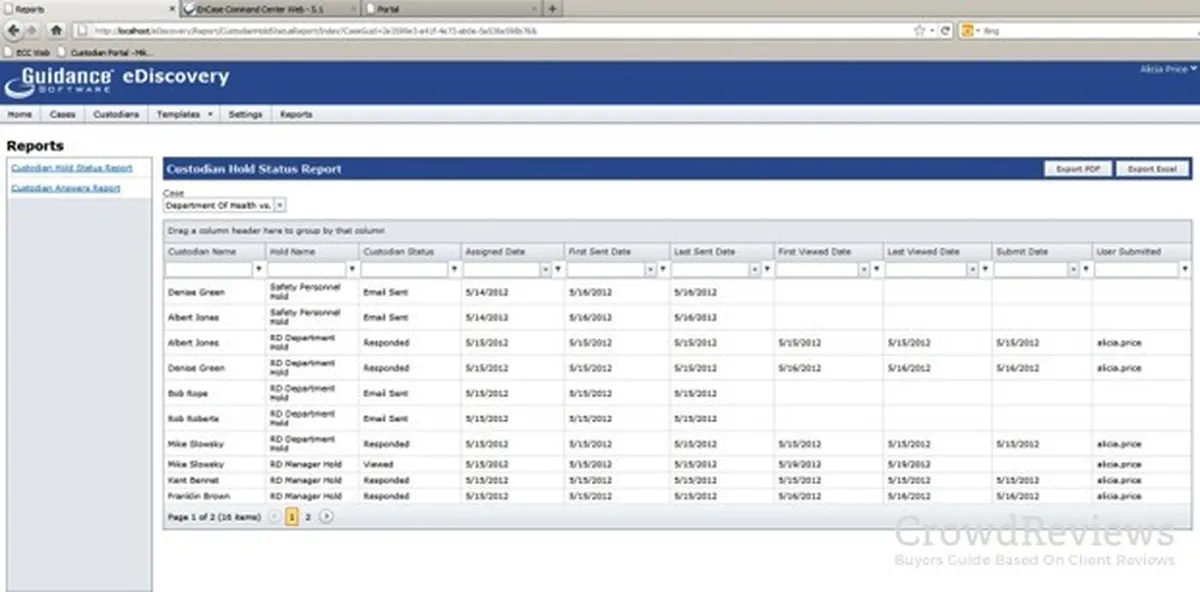Open a new browser tab with plus button
Viewport: 1200px width, 592px height.
pos(553,8)
